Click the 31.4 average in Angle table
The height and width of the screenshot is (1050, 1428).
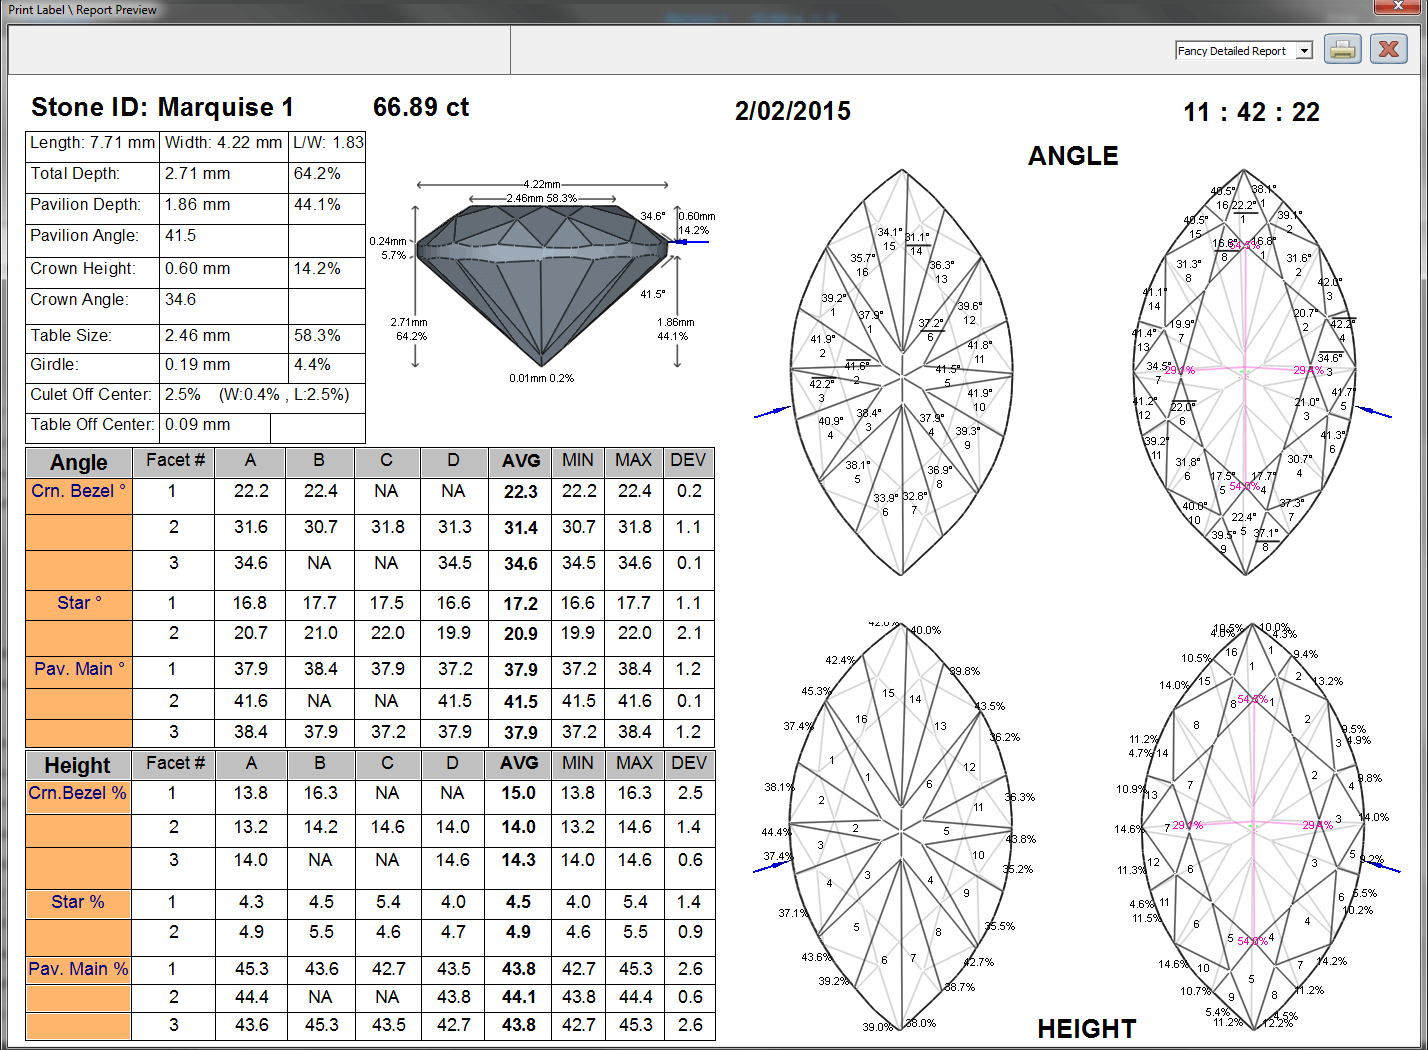pos(521,528)
